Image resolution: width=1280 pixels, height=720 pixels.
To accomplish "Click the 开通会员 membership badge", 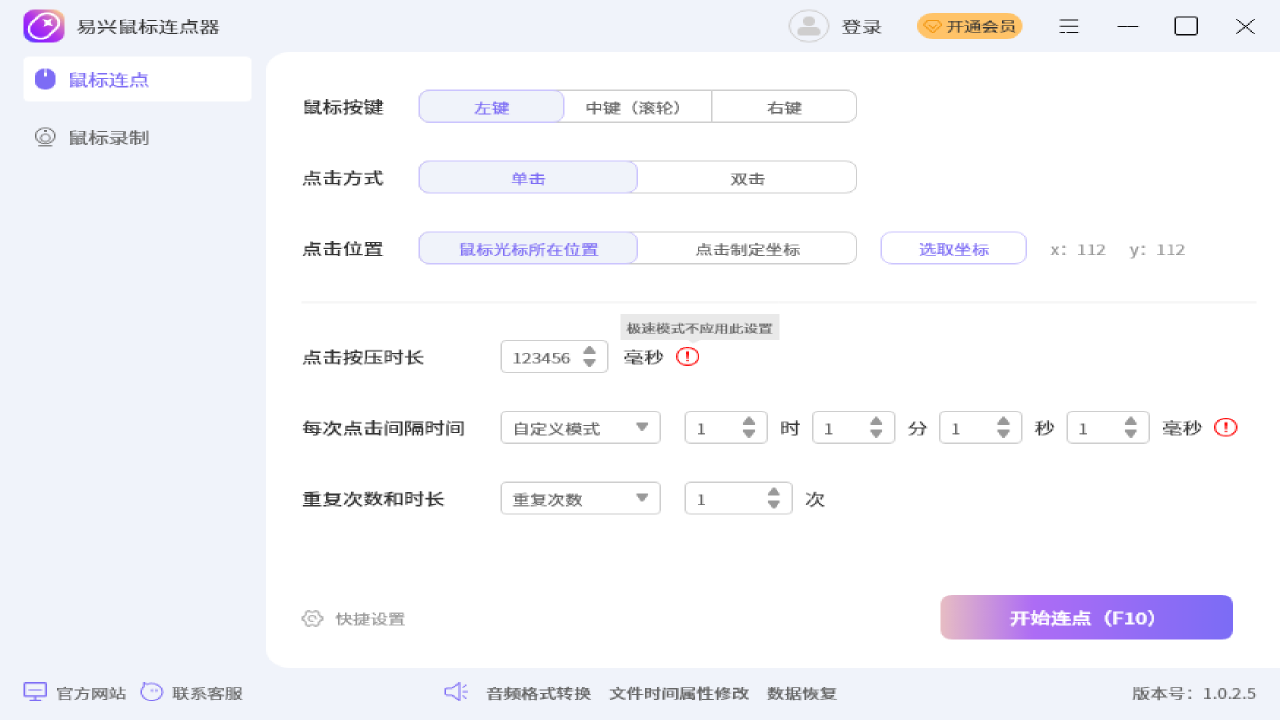I will point(969,27).
